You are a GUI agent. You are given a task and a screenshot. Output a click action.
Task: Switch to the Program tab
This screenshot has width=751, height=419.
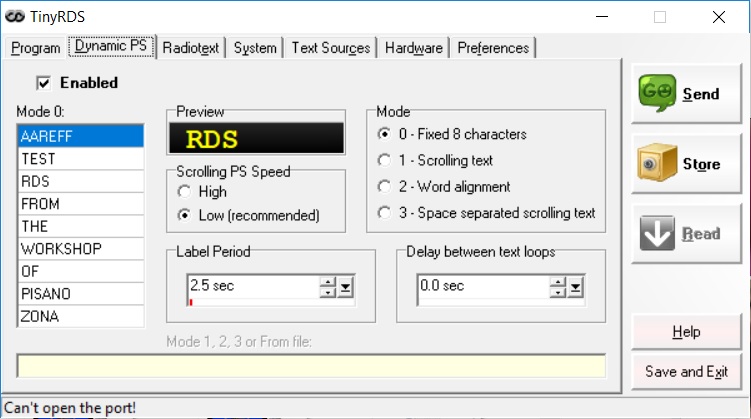click(36, 48)
